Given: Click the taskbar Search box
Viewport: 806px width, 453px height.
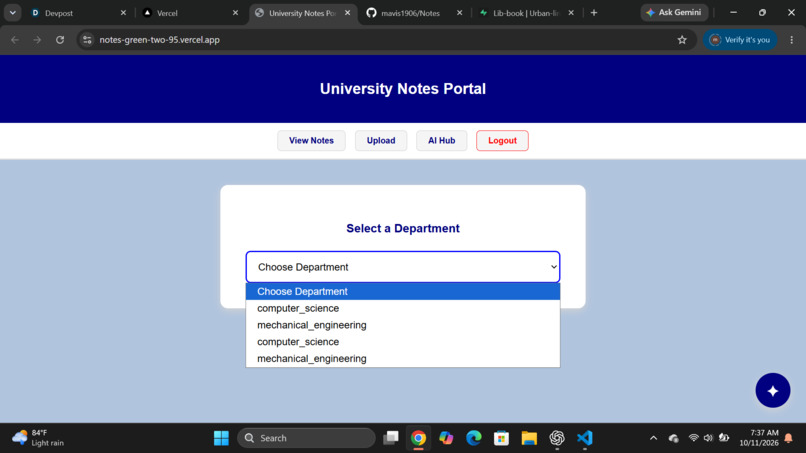Looking at the screenshot, I should point(306,438).
